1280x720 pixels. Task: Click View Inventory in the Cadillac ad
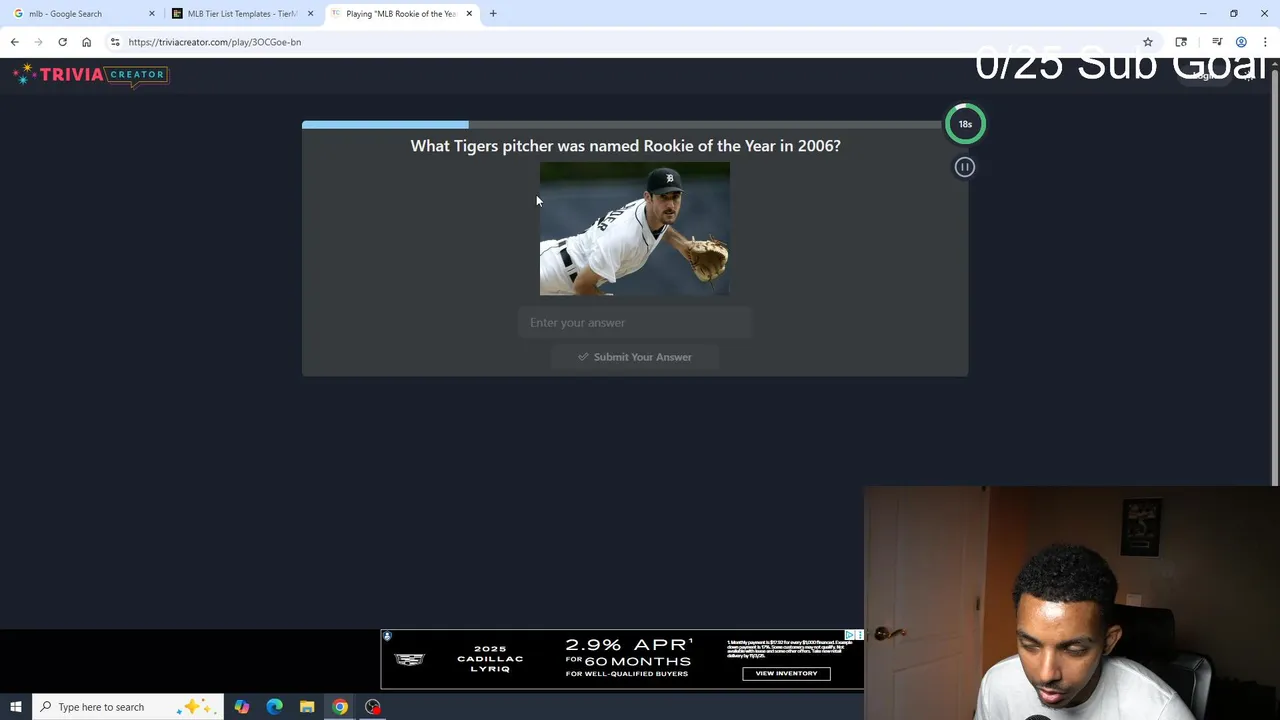click(x=786, y=674)
